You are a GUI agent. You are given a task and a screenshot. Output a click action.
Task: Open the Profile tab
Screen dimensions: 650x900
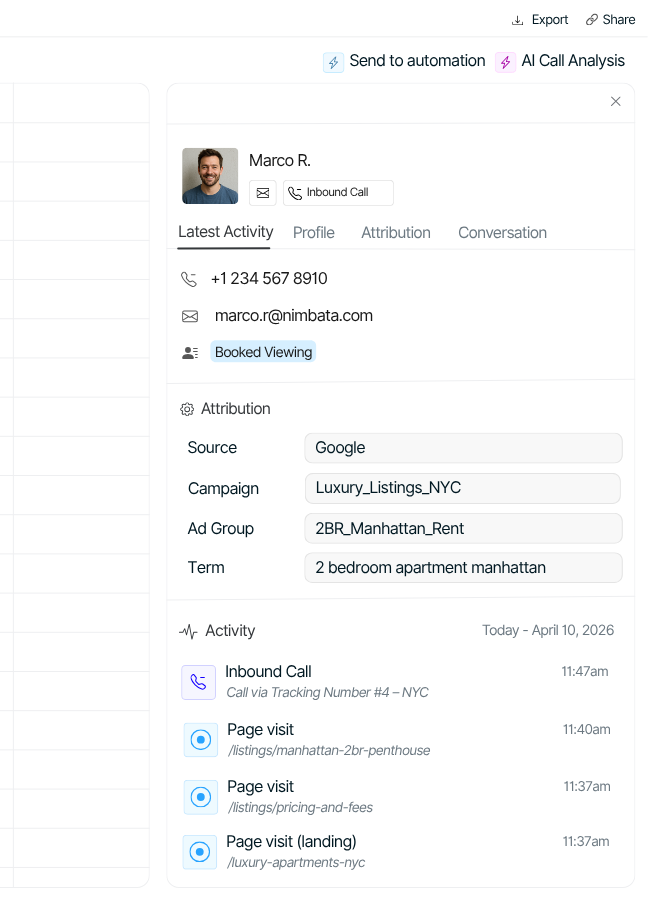314,233
